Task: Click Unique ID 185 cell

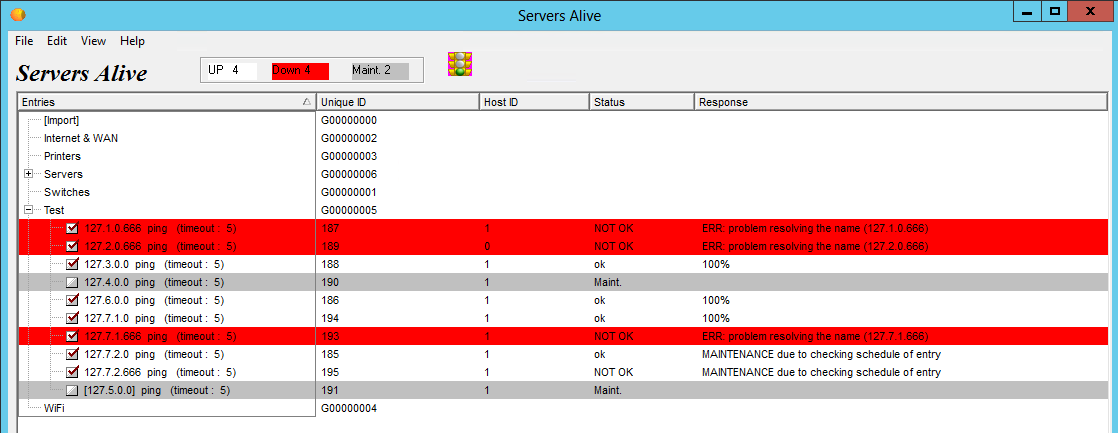Action: pyautogui.click(x=329, y=354)
